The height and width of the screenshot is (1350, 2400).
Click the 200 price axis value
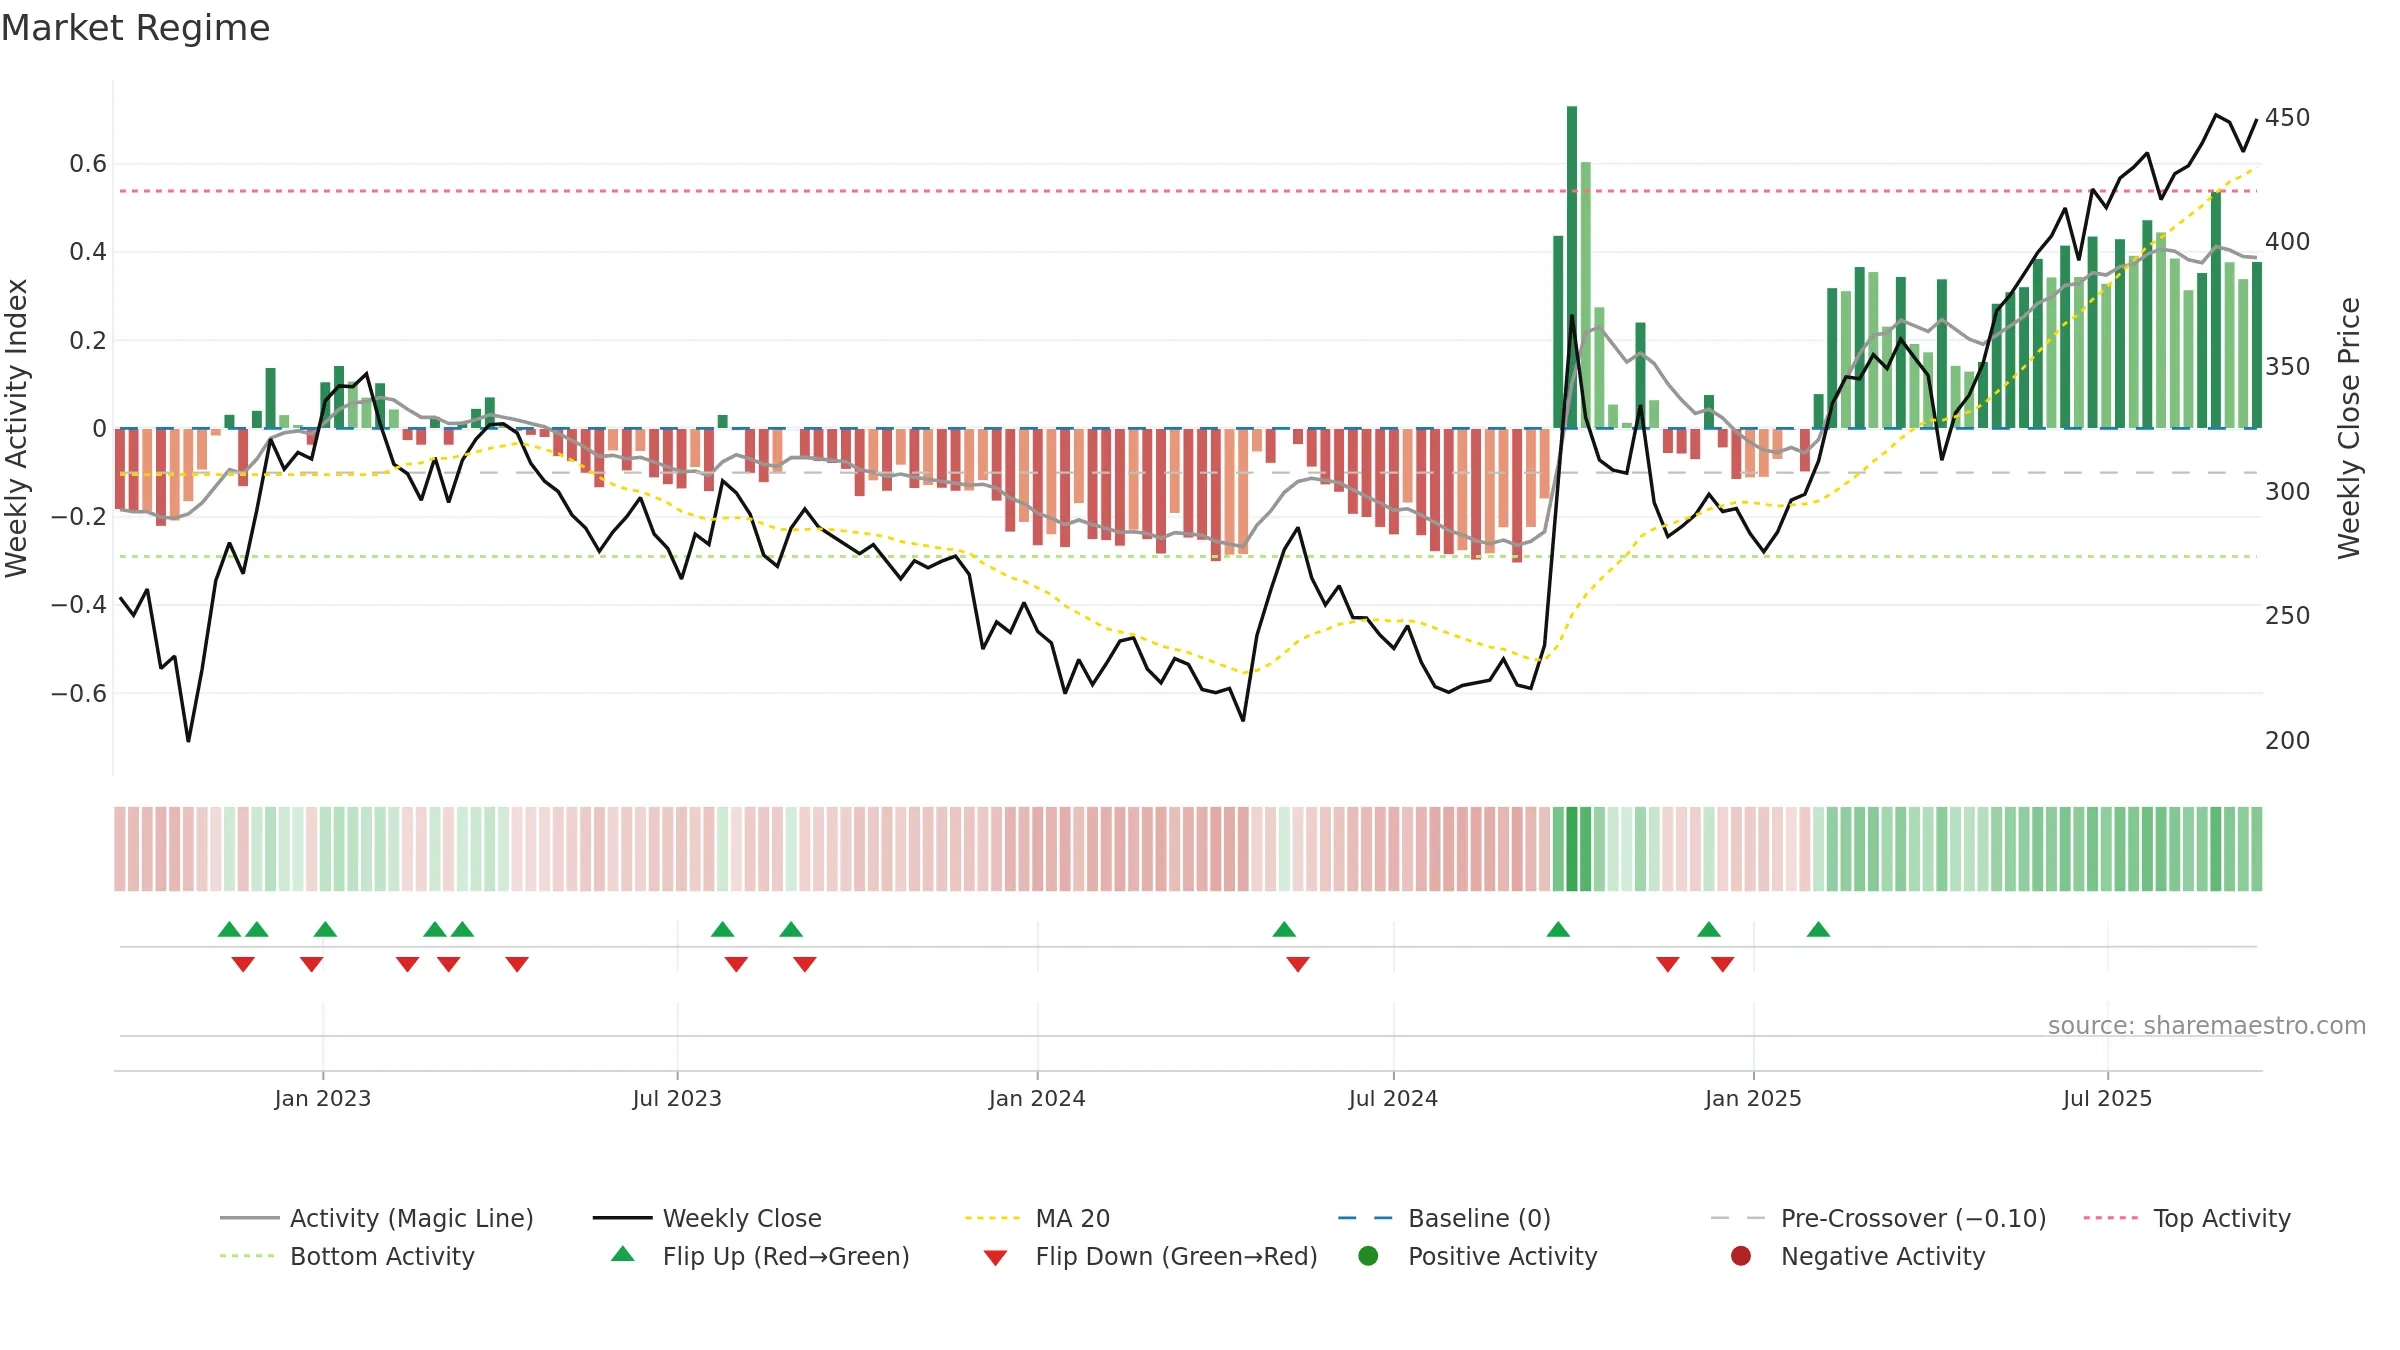click(2288, 740)
